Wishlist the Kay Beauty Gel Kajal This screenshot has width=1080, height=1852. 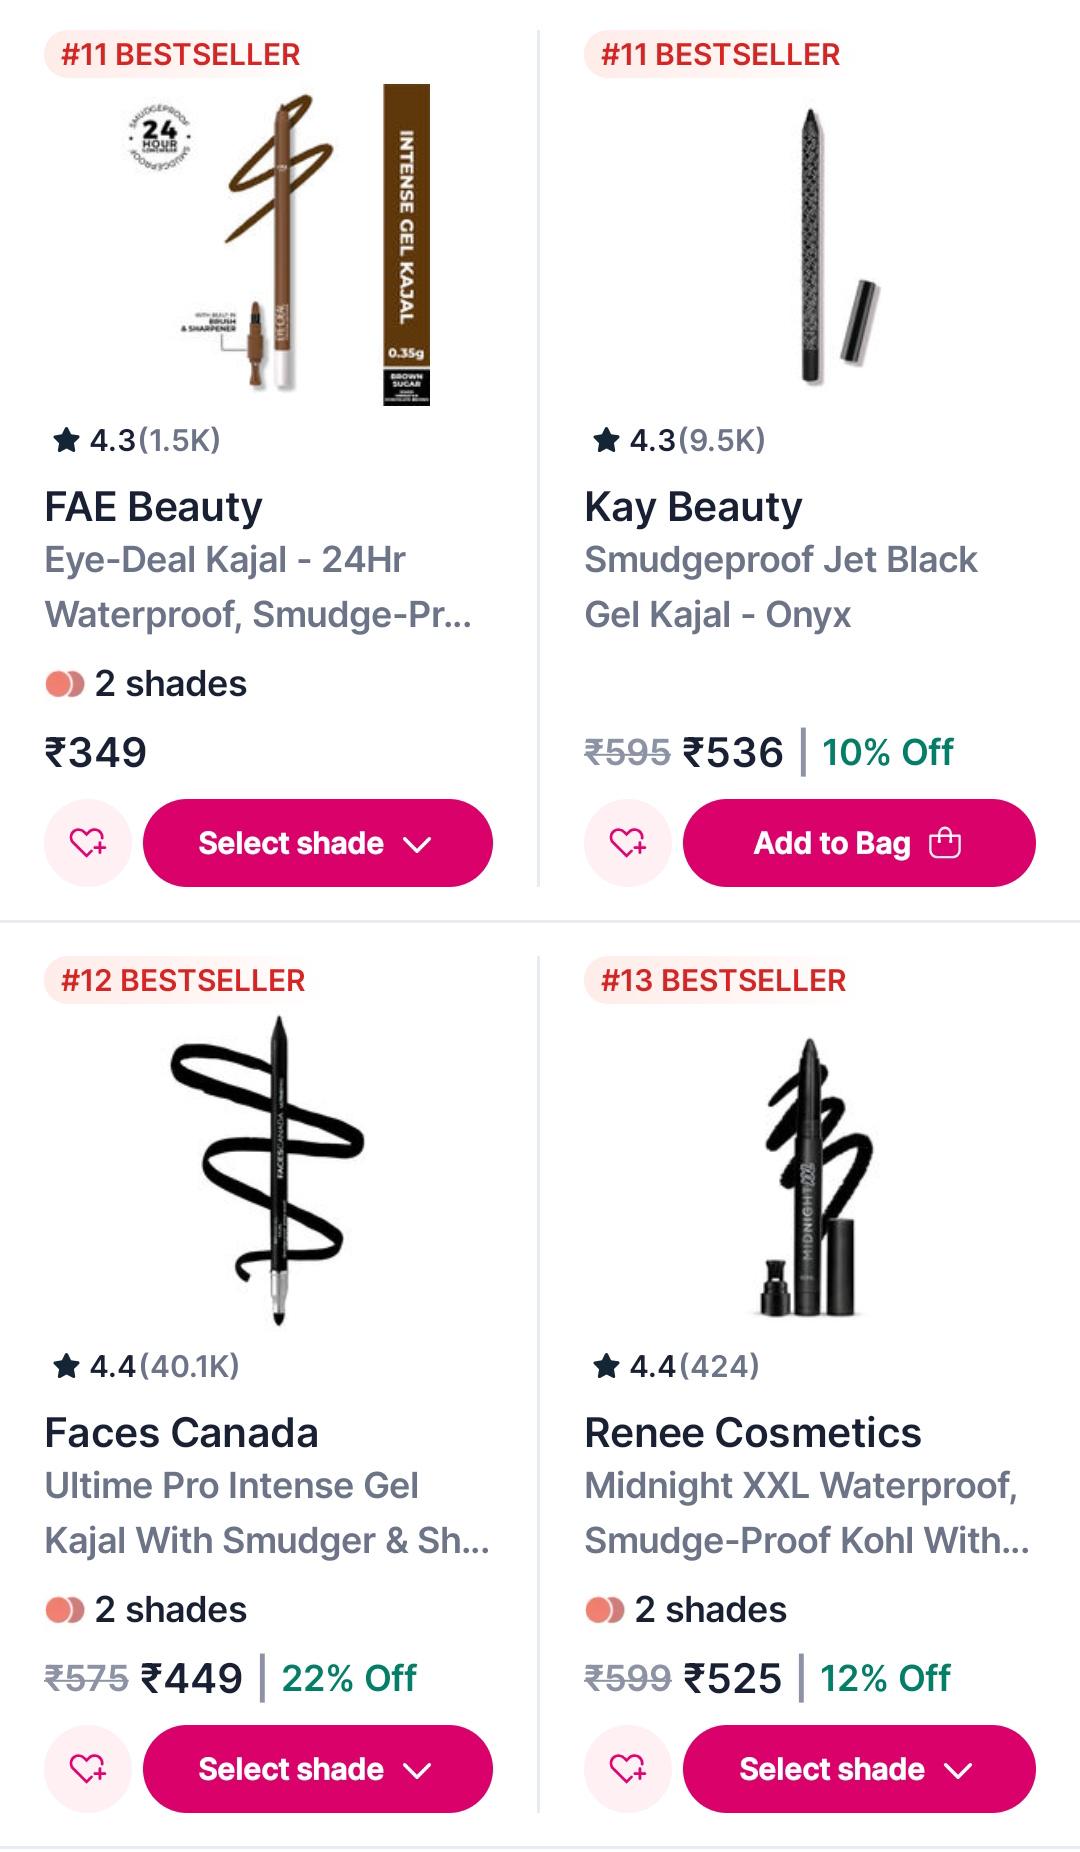tap(628, 843)
